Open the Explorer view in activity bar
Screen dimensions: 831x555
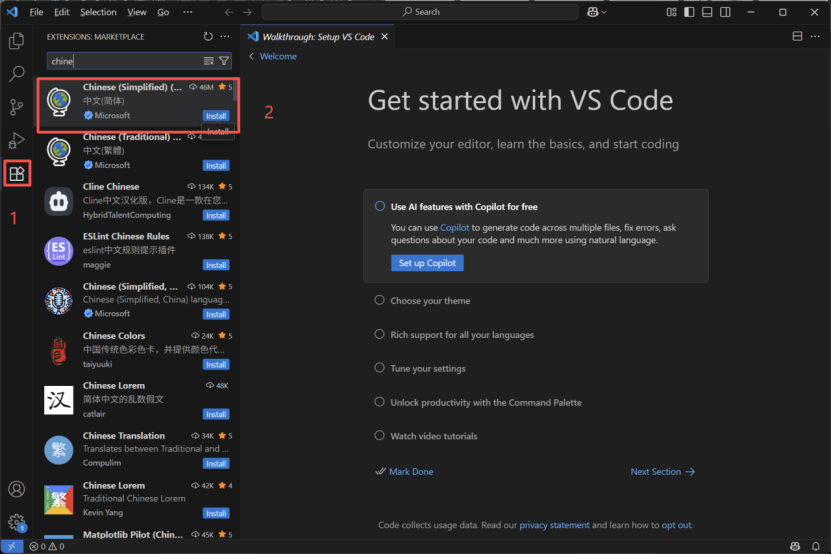tap(16, 40)
